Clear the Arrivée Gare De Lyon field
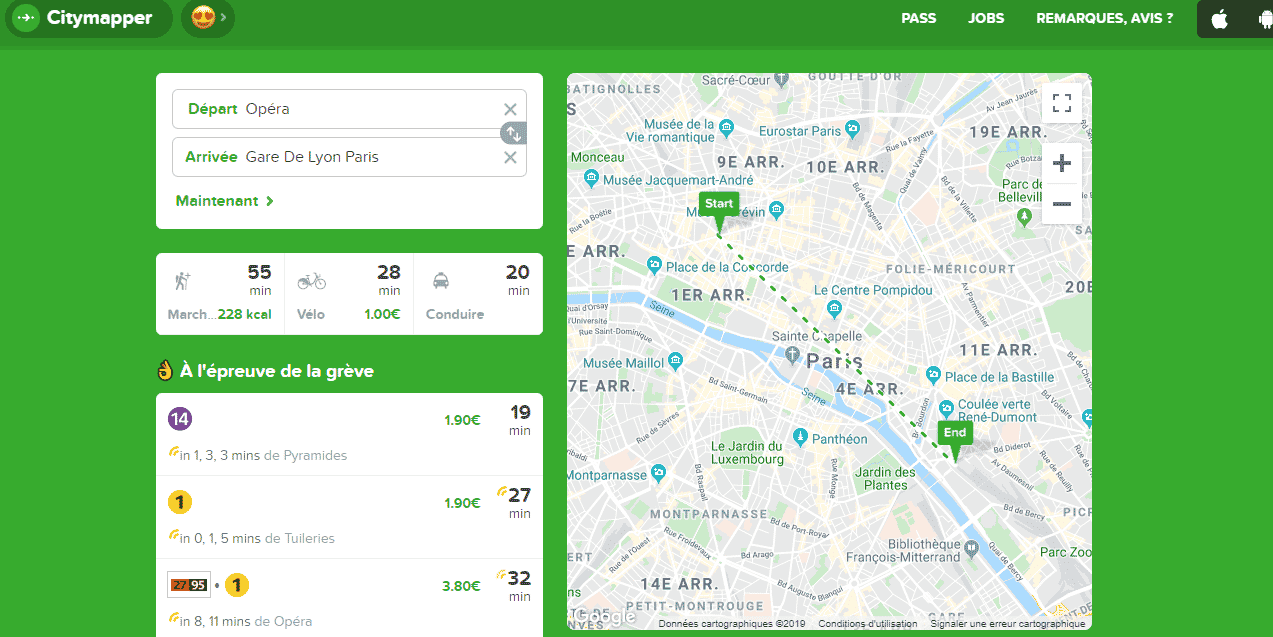1273x637 pixels. [x=510, y=157]
